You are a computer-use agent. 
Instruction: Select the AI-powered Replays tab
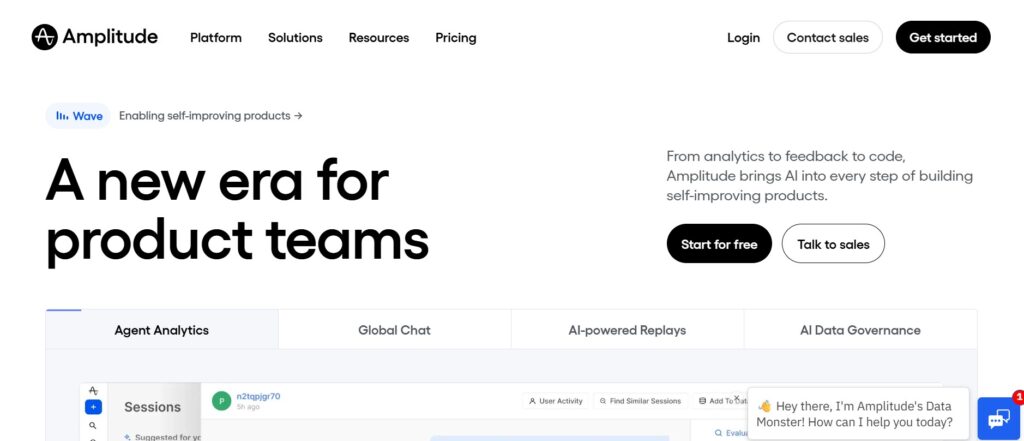(x=627, y=330)
